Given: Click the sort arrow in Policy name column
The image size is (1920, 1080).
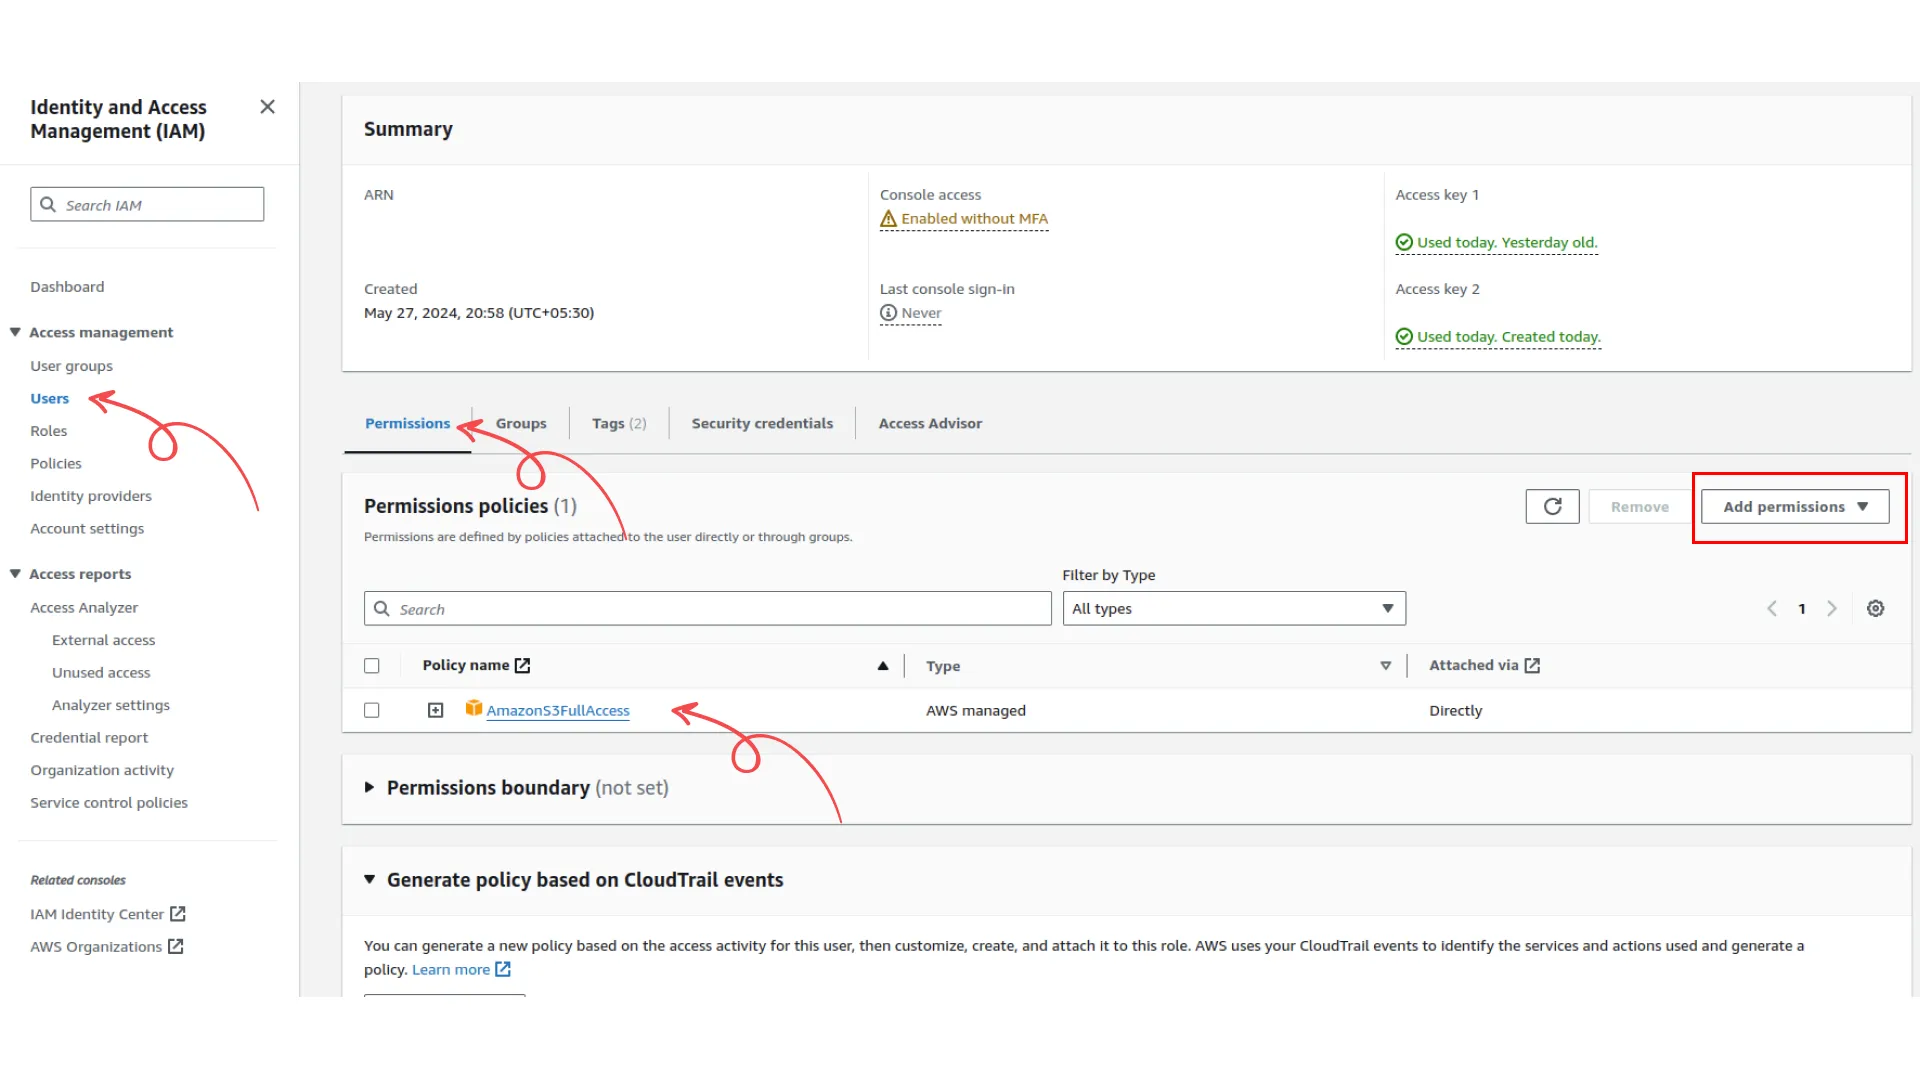Looking at the screenshot, I should tap(883, 666).
